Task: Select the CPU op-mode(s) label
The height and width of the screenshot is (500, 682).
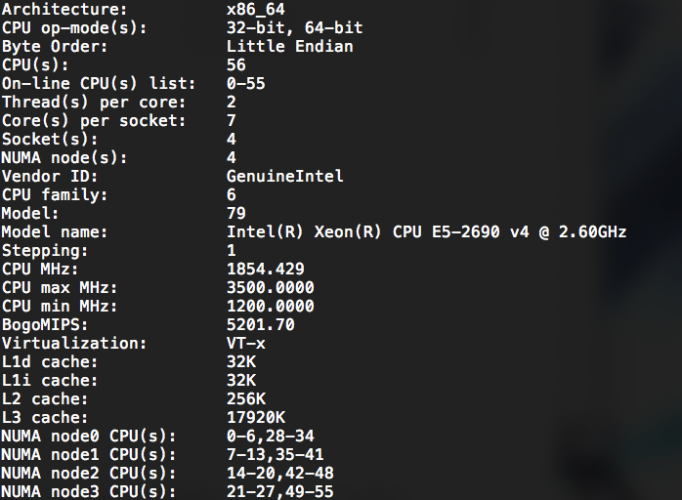Action: click(75, 28)
